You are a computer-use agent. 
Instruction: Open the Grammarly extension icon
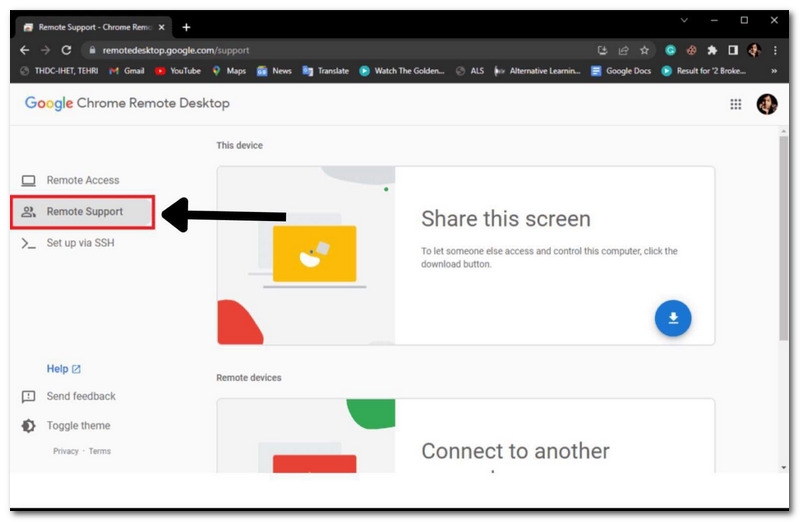(x=670, y=50)
